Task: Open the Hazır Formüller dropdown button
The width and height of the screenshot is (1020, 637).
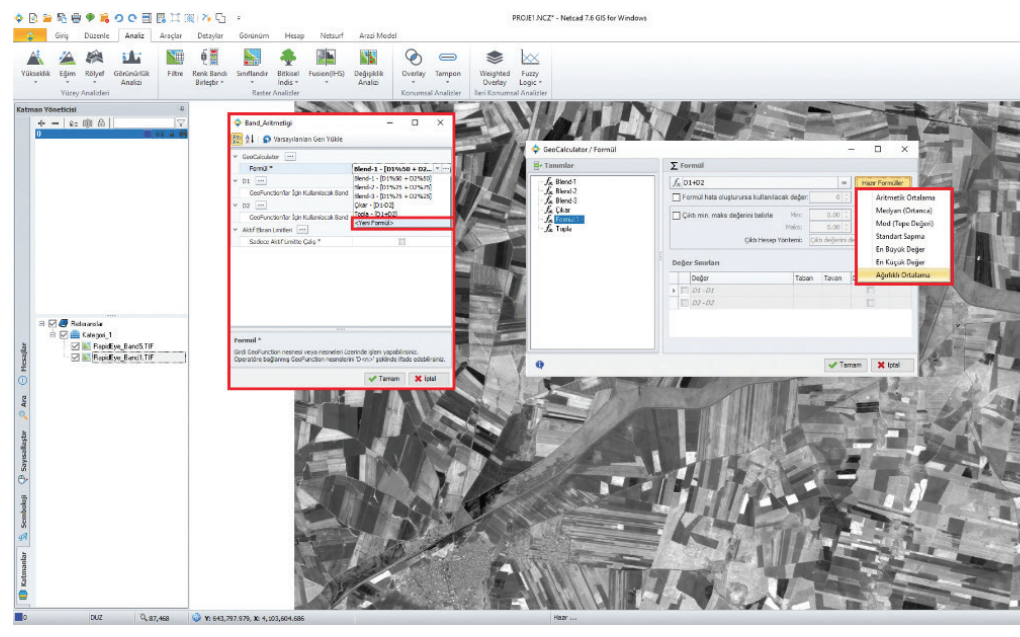Action: point(882,183)
